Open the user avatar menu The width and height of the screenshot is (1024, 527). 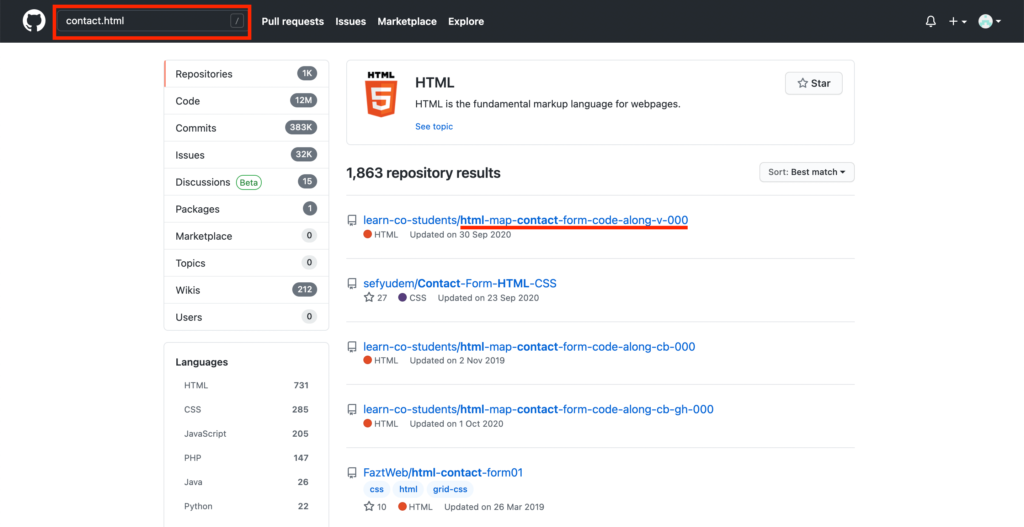pos(989,22)
